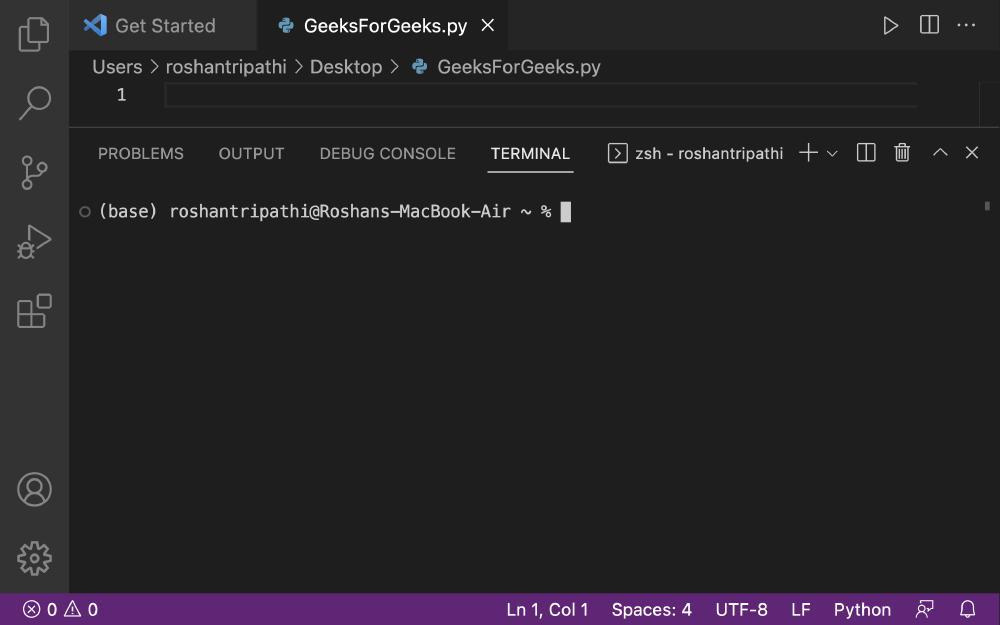The image size is (1000, 625).
Task: Switch to the DEBUG CONSOLE tab
Action: click(387, 154)
